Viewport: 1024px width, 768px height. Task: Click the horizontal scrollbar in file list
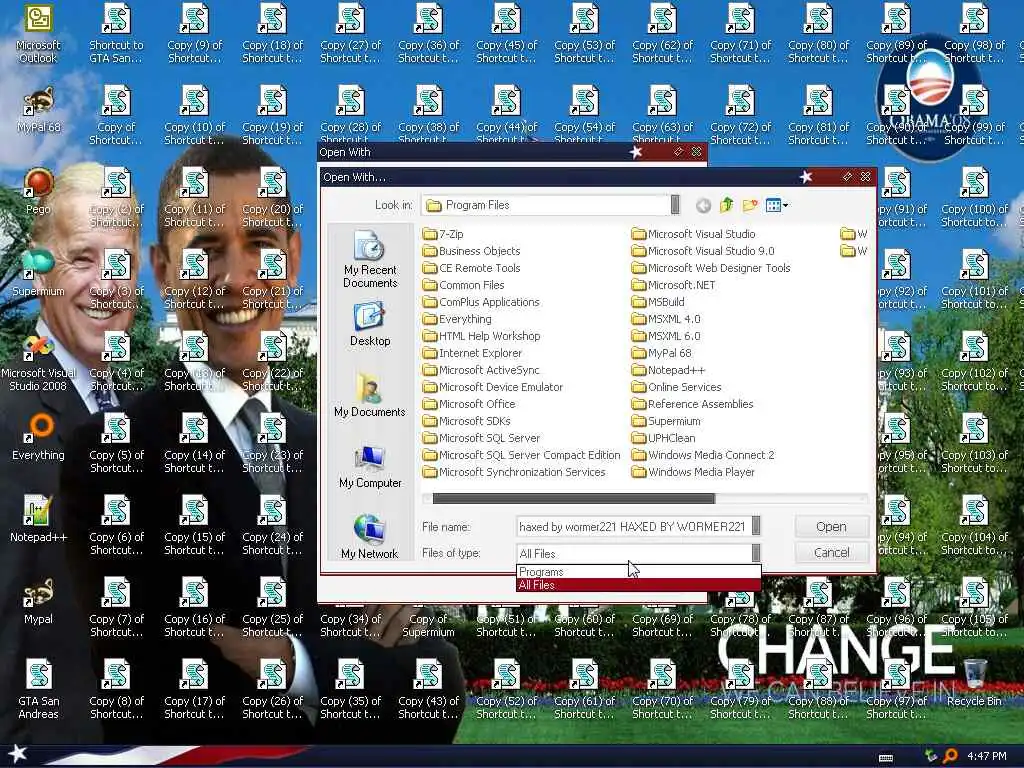[x=573, y=498]
